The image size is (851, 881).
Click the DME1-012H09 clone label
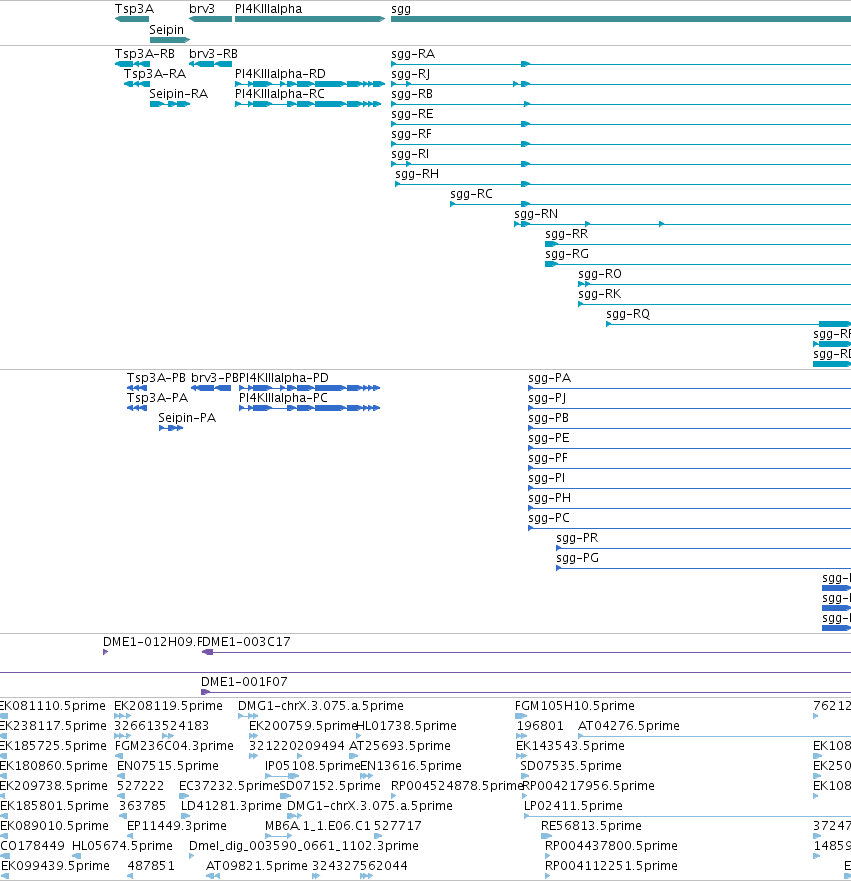click(x=151, y=642)
